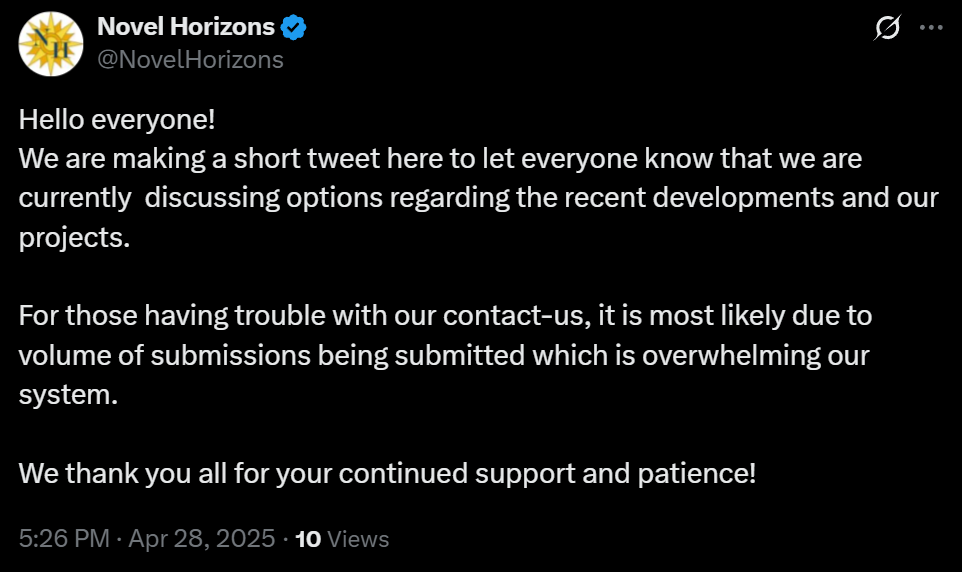Screen dimensions: 962x572
Task: Click the 5:26 PM timestamp
Action: 64,538
